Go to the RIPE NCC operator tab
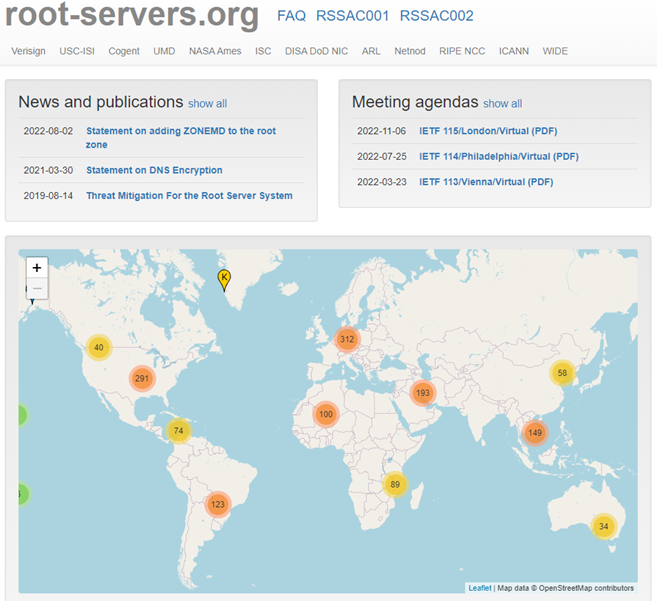Image resolution: width=657 pixels, height=601 pixels. pos(462,51)
